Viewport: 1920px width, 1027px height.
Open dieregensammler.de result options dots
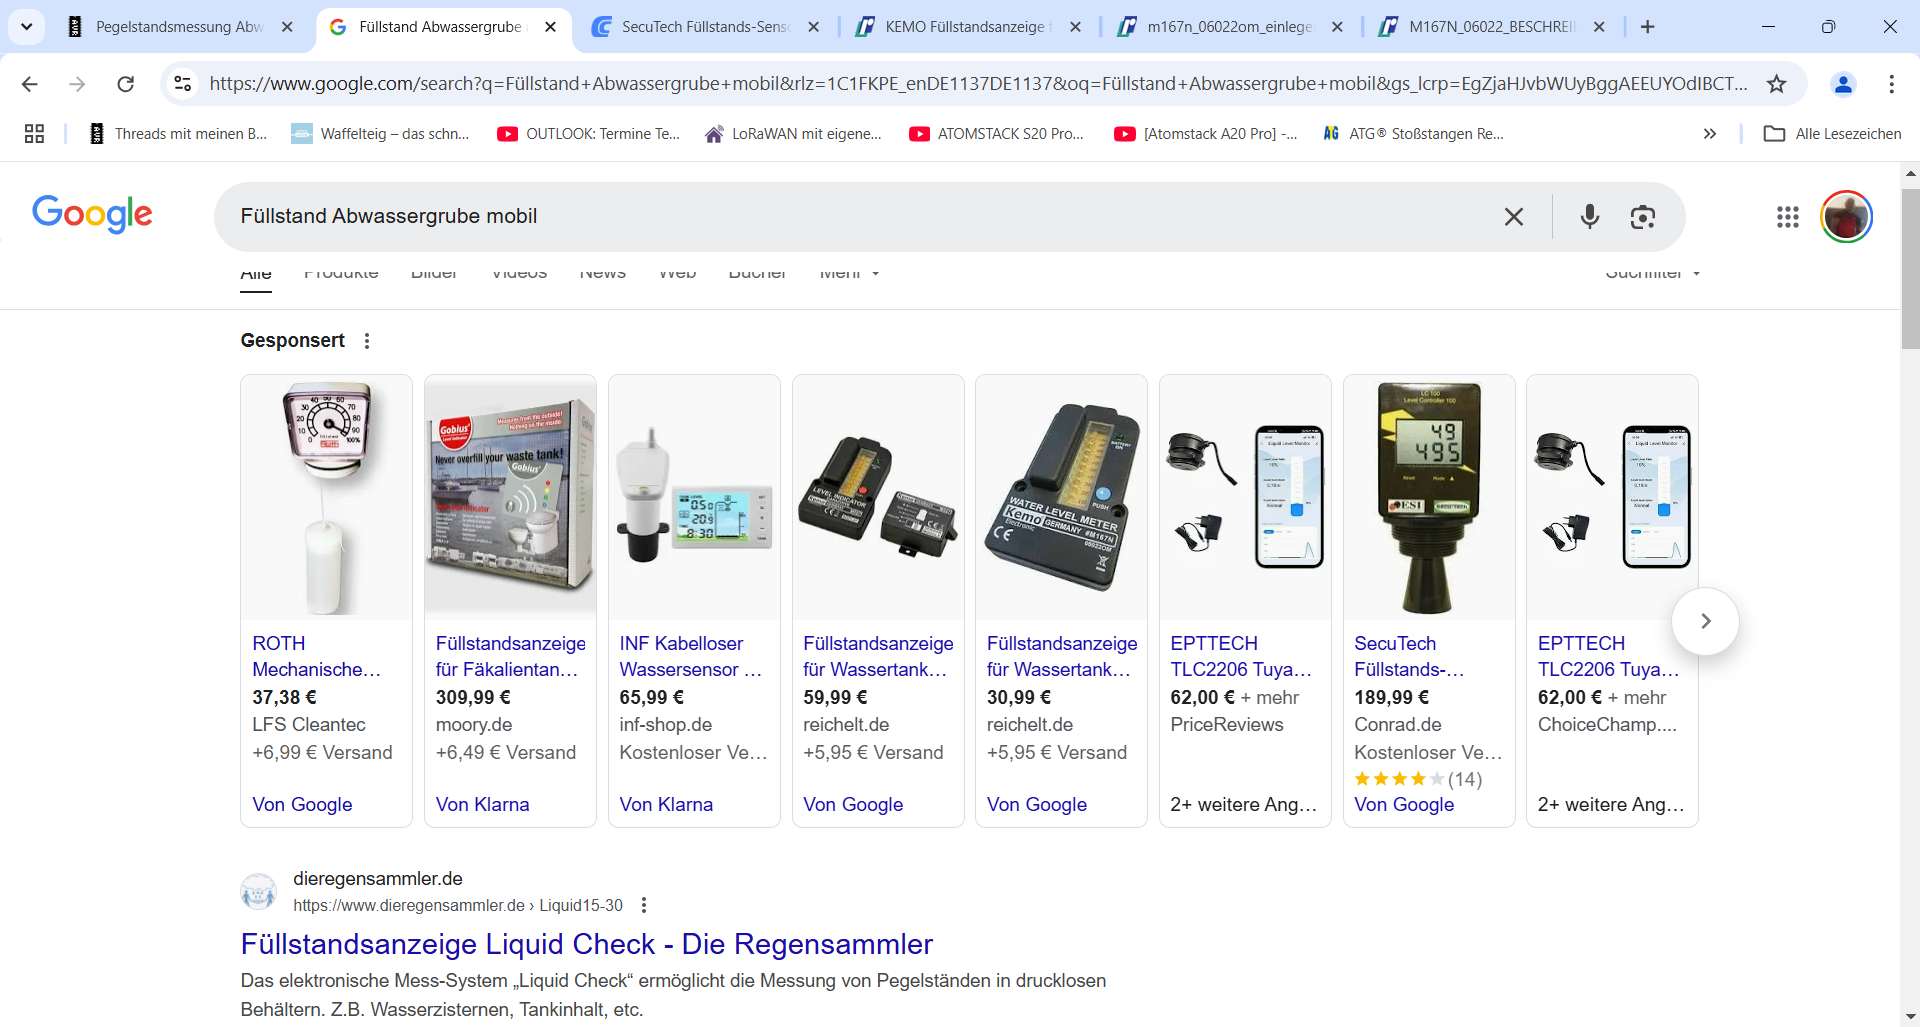point(644,905)
